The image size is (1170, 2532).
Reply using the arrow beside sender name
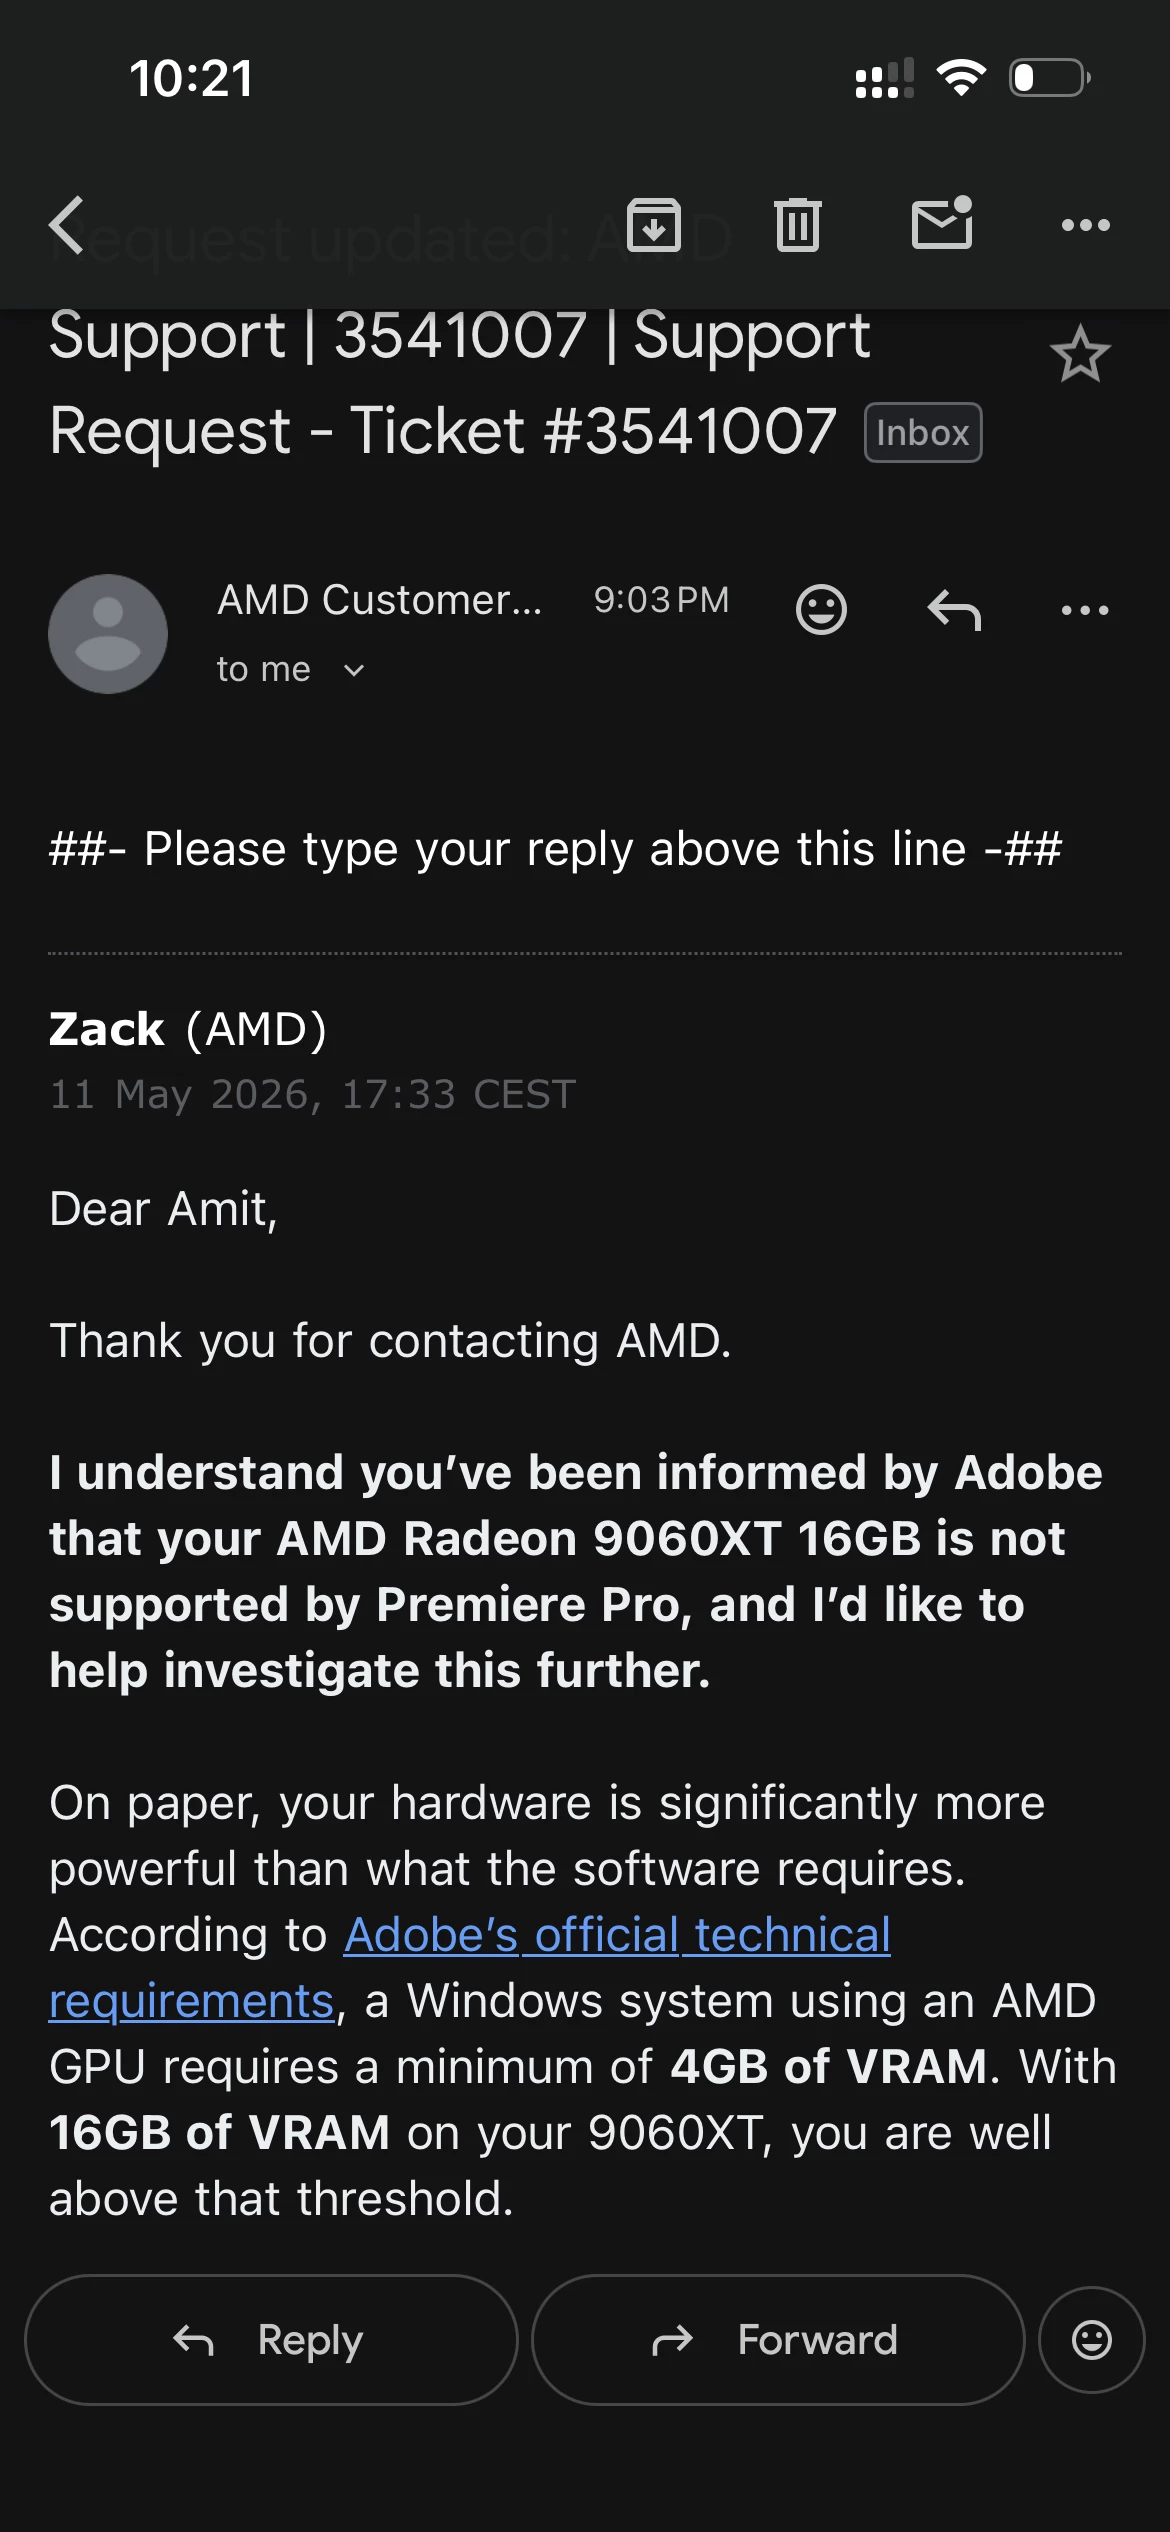[954, 609]
